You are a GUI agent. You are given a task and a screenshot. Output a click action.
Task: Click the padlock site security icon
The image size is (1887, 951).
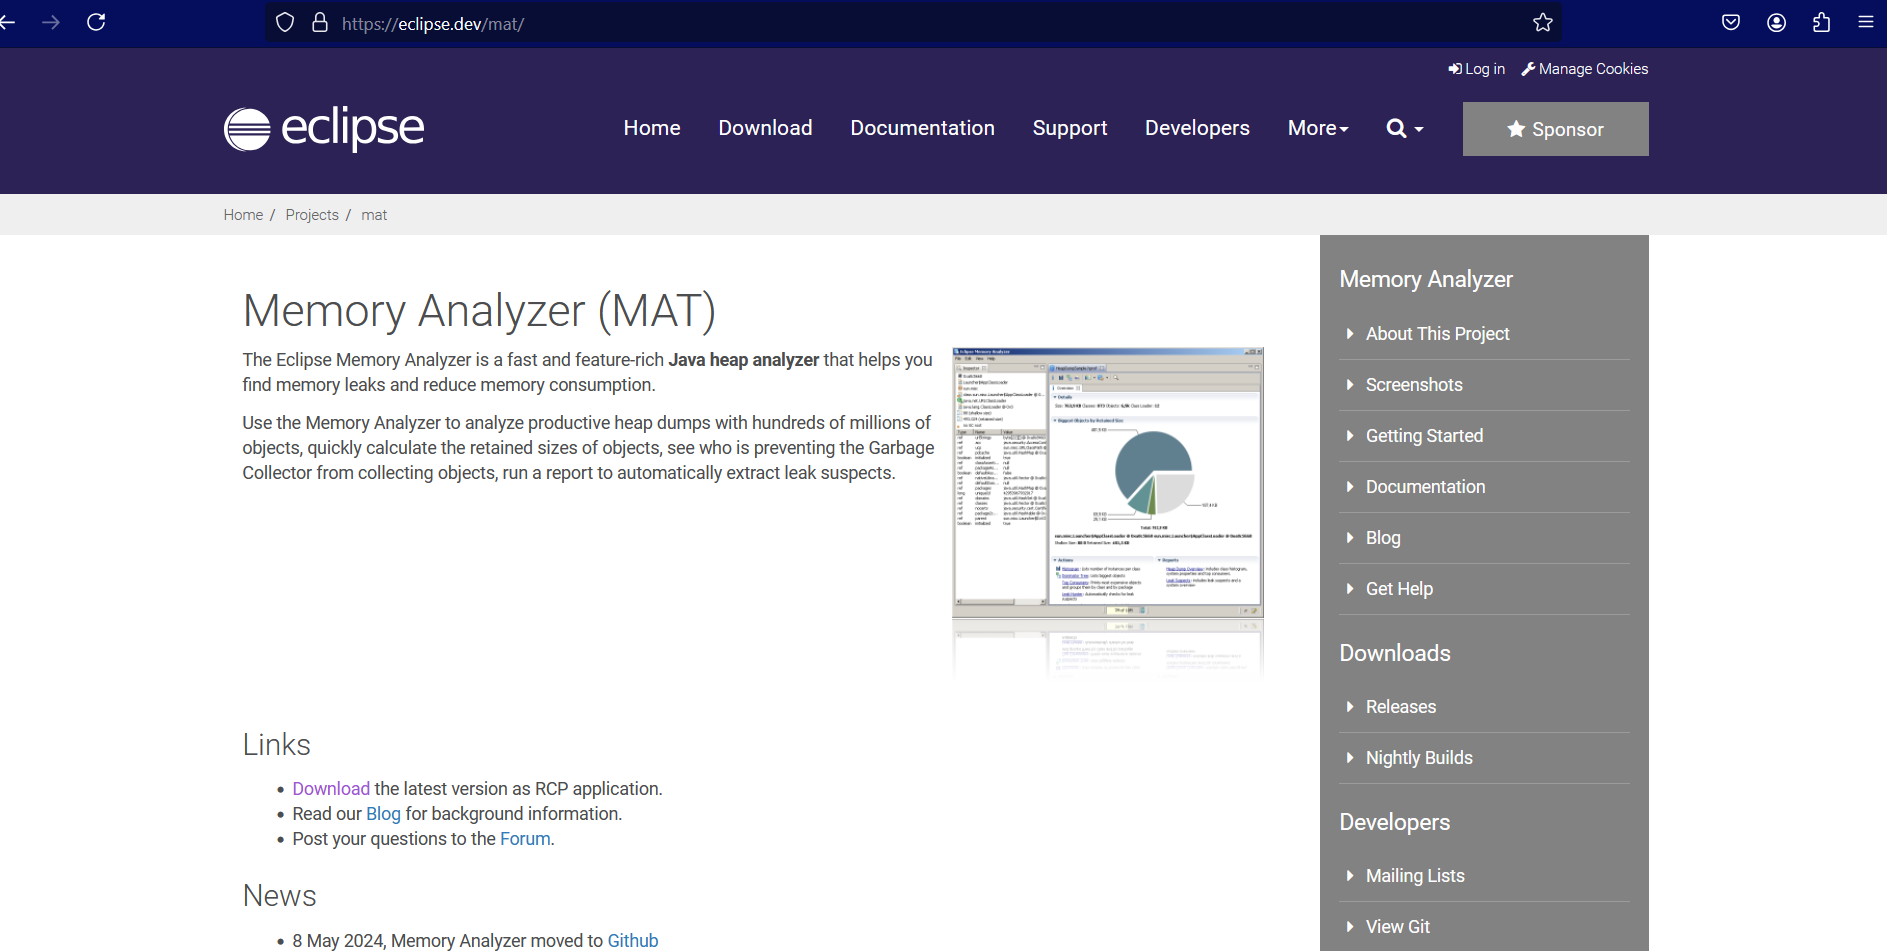pos(320,22)
